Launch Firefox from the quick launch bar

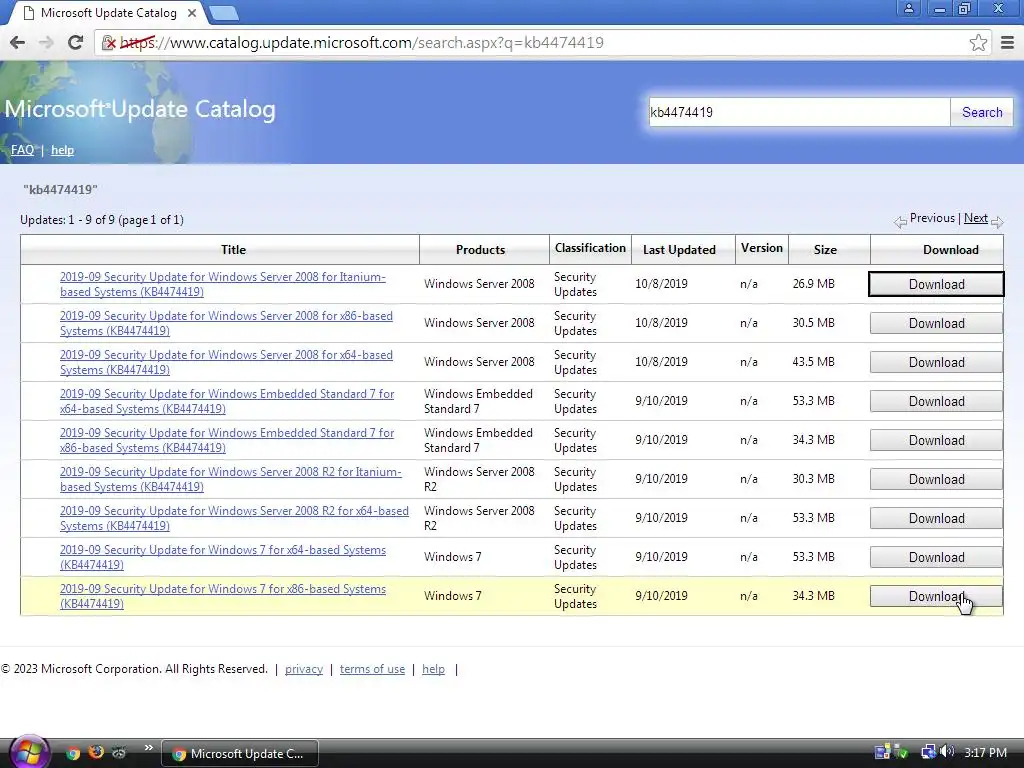pos(96,752)
